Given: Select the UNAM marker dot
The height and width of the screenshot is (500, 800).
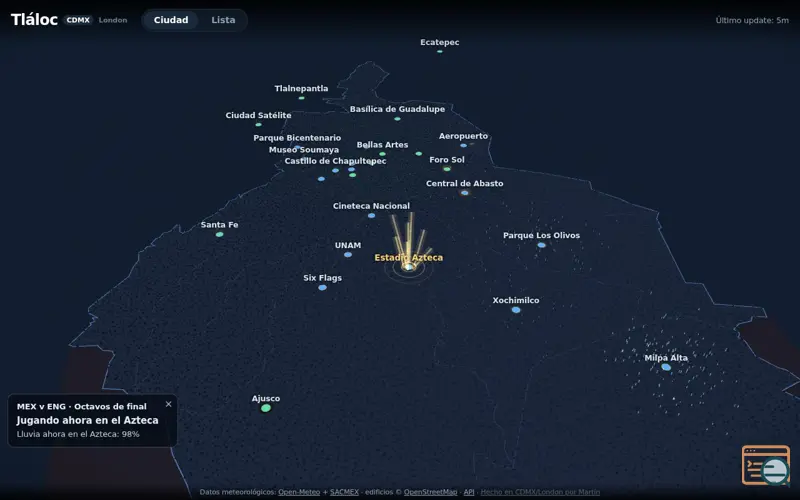Looking at the screenshot, I should tap(347, 255).
